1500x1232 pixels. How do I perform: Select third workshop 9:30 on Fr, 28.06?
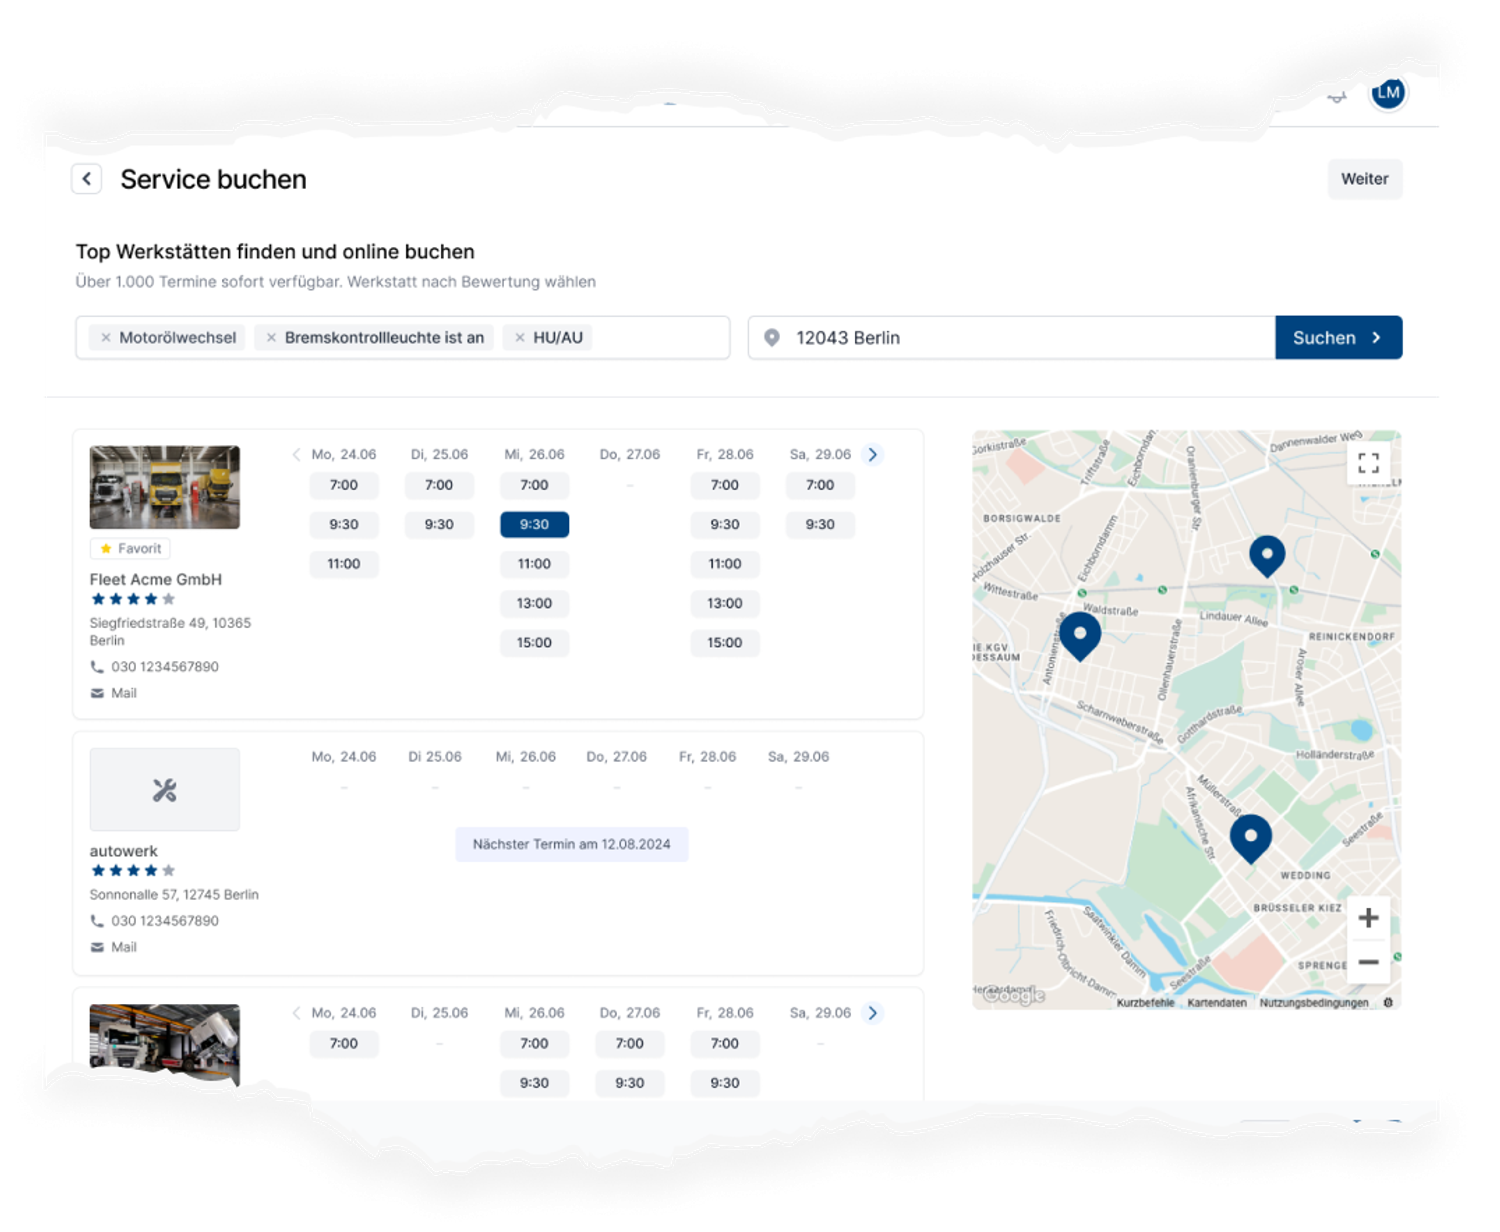tap(725, 1083)
